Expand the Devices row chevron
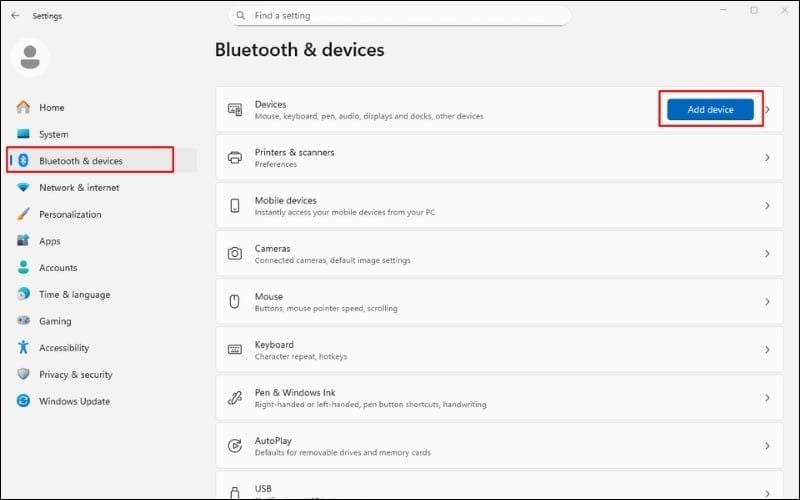Screen dimensions: 800x500 point(767,109)
